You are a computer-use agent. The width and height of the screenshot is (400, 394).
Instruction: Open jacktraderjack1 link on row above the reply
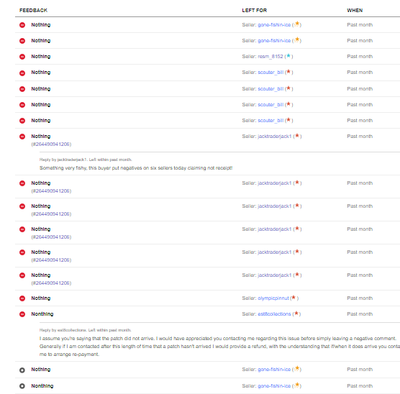pos(275,137)
